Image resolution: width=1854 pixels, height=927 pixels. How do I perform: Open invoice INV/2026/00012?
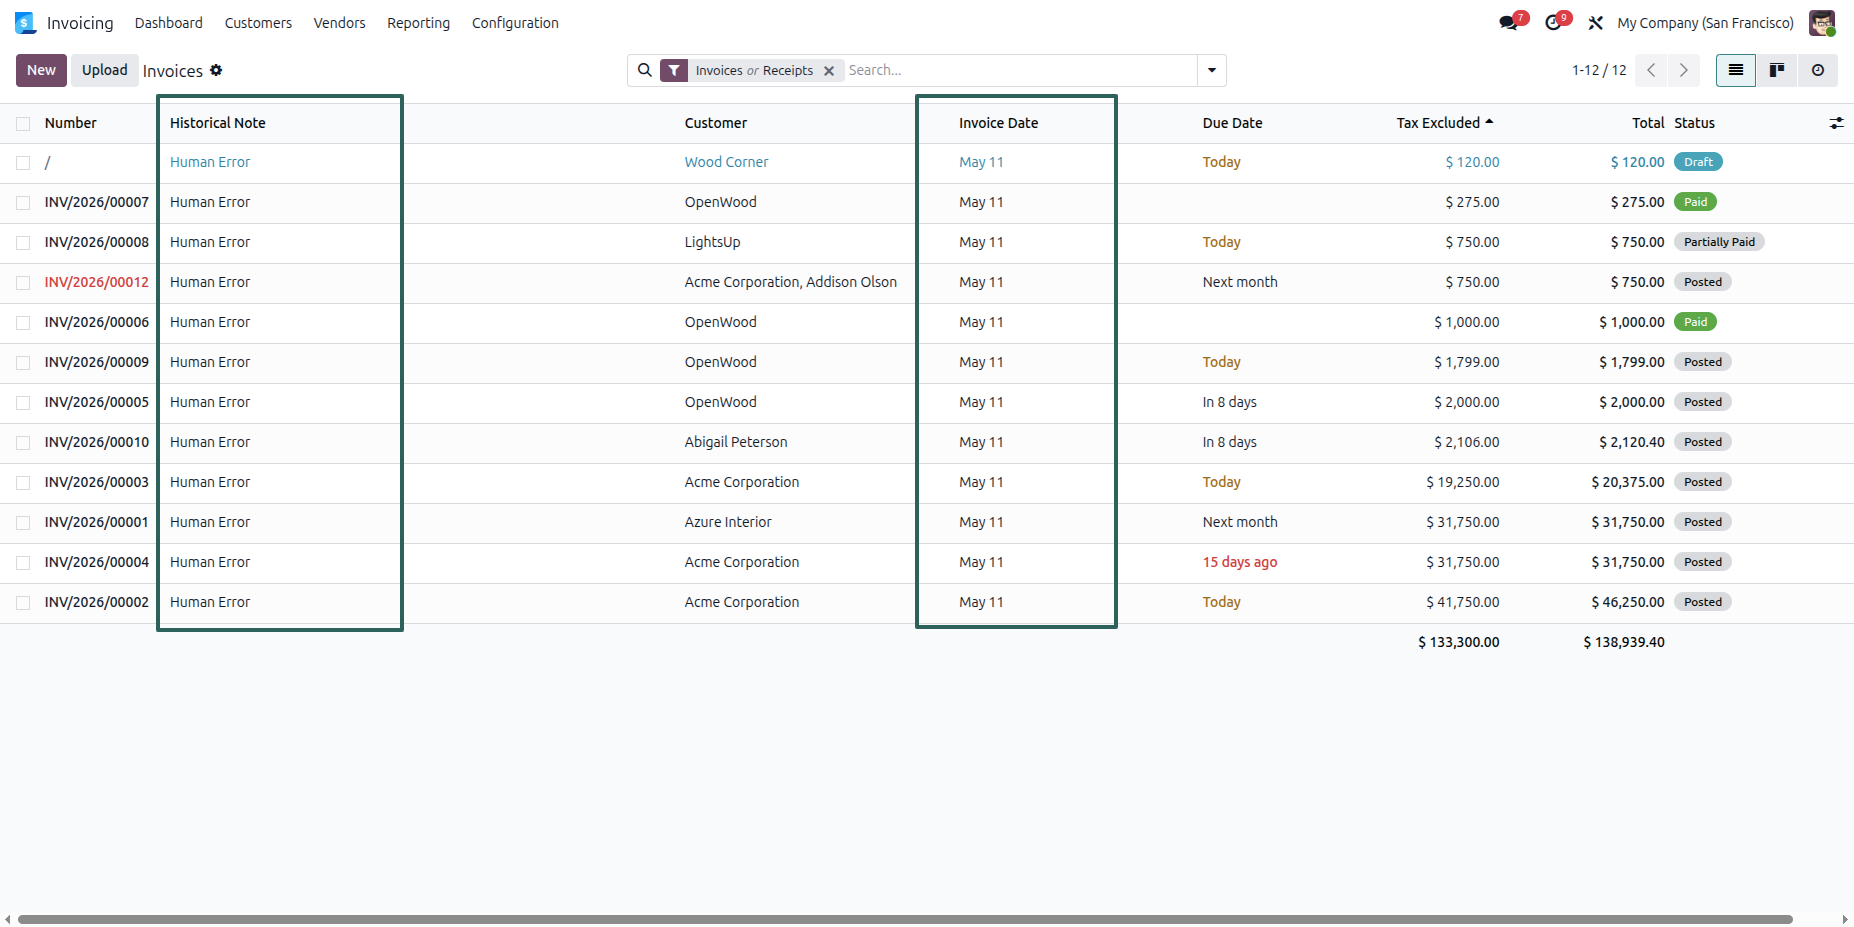click(x=96, y=282)
